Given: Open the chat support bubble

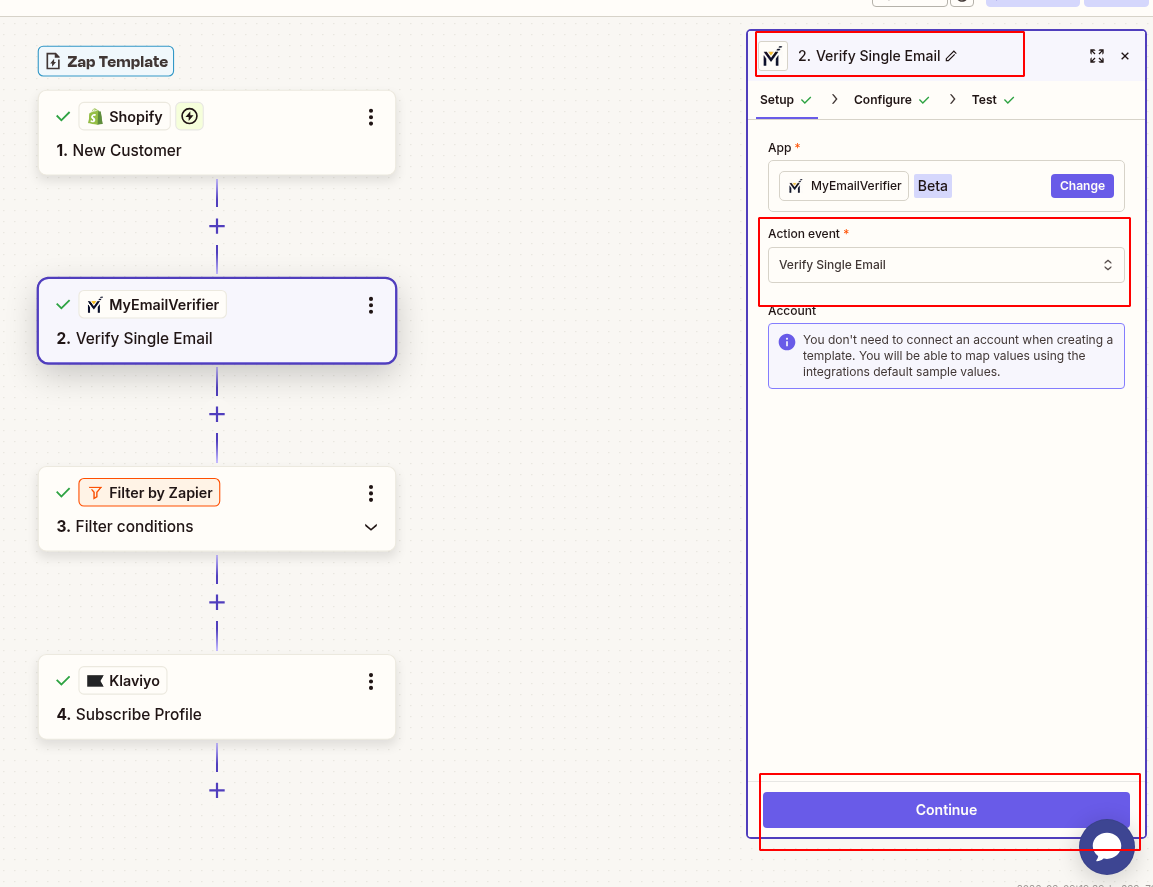Looking at the screenshot, I should tap(1107, 847).
